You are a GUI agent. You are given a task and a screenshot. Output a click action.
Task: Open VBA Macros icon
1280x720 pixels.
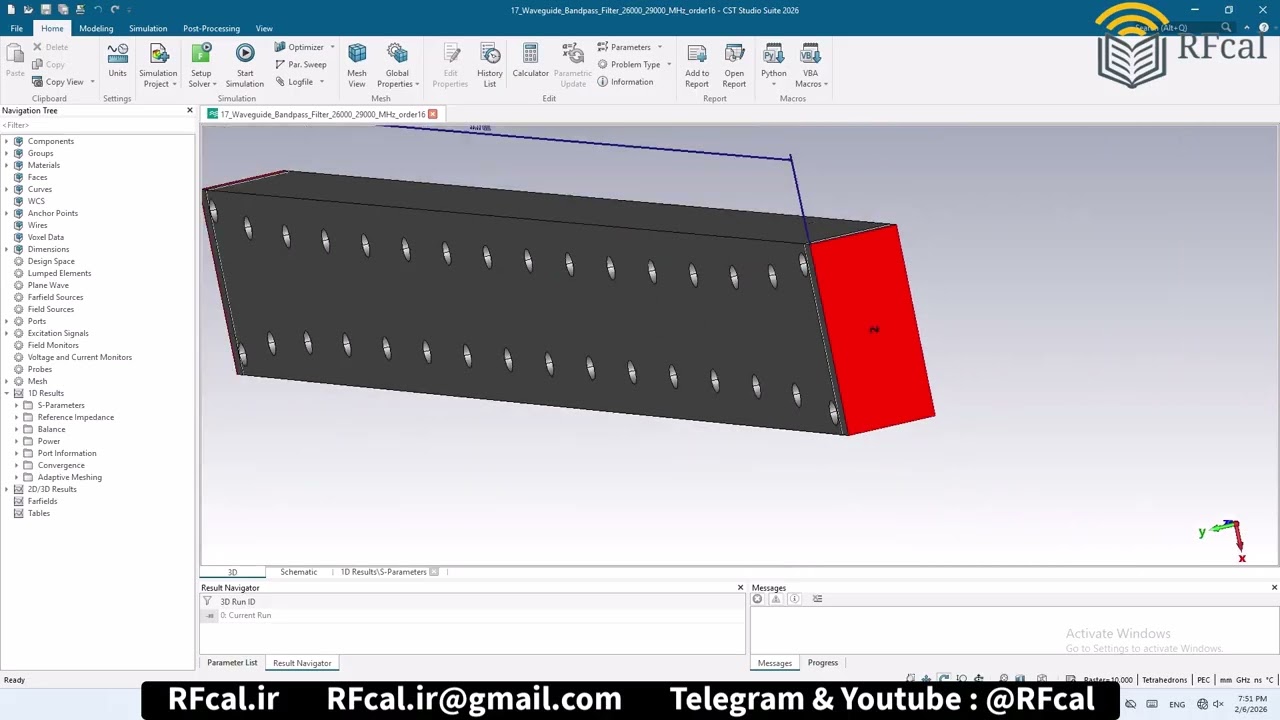click(810, 65)
